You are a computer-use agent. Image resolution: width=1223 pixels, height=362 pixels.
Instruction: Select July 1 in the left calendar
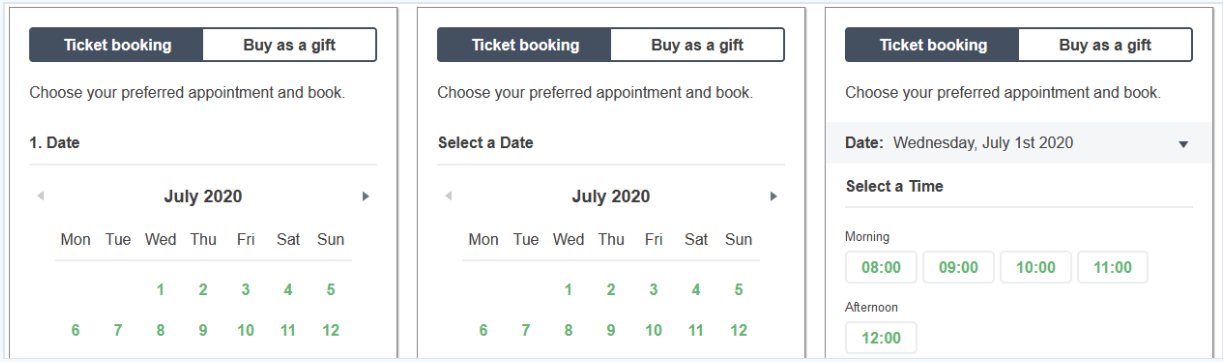click(x=160, y=290)
